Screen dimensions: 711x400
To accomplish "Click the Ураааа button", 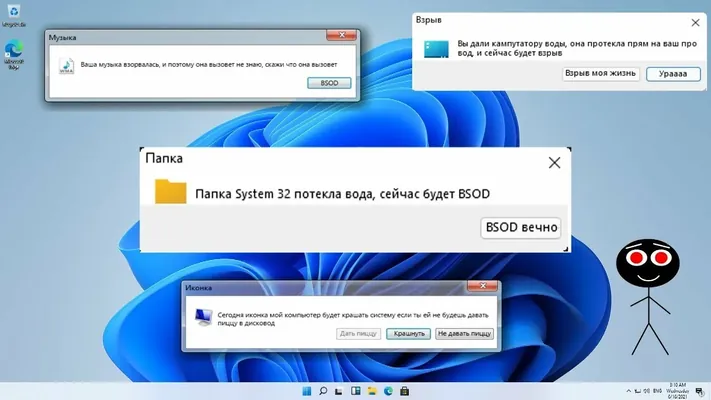I will point(673,74).
